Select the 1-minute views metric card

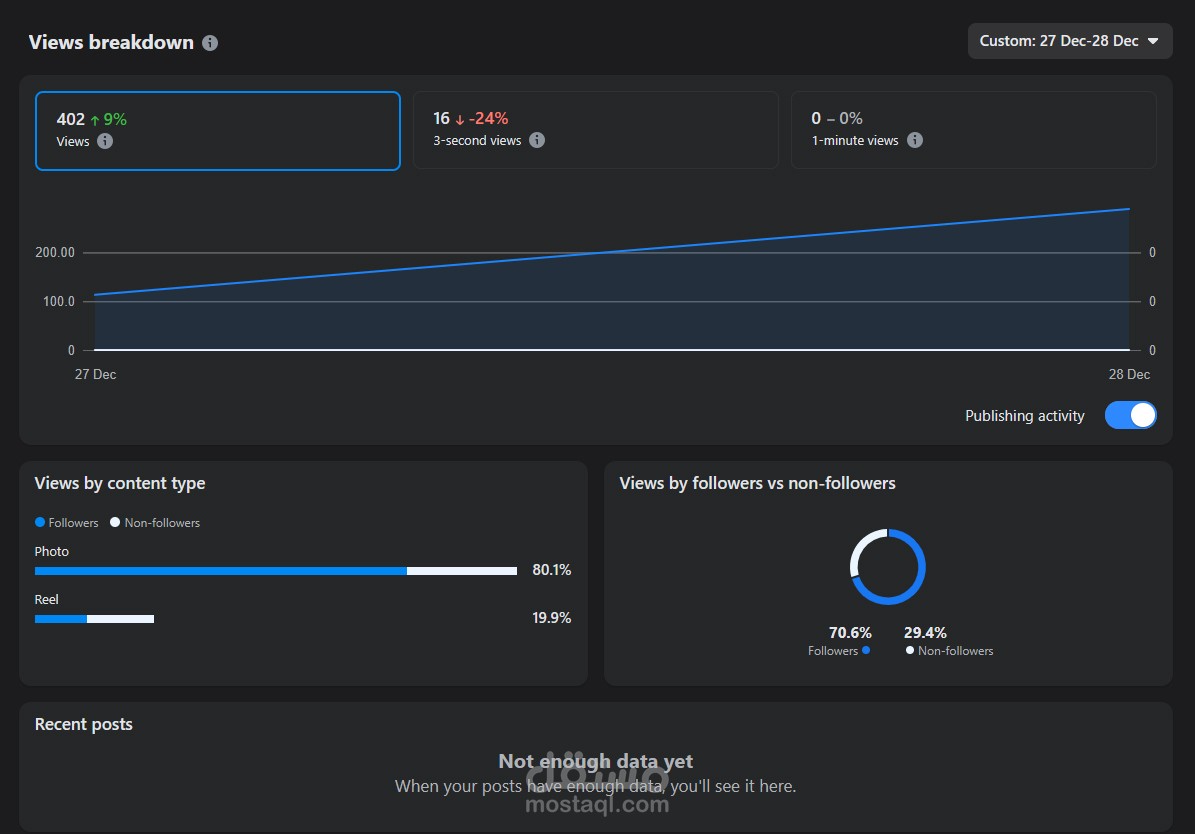(x=973, y=130)
